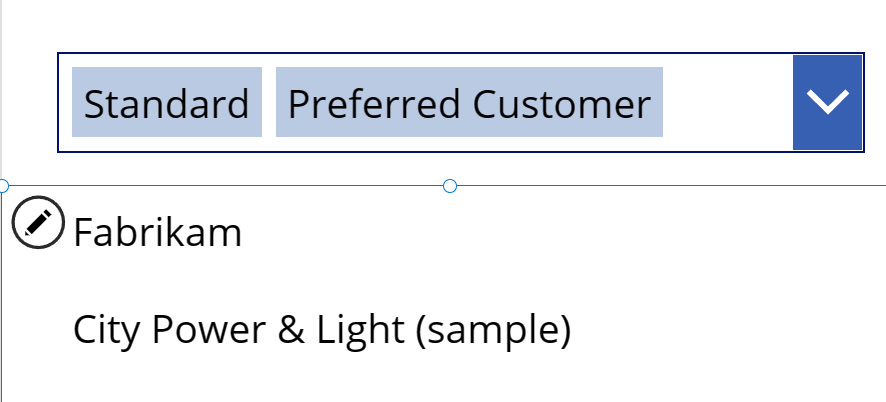This screenshot has width=886, height=402.
Task: Choose City Power & Light (sample) row
Action: 443,330
